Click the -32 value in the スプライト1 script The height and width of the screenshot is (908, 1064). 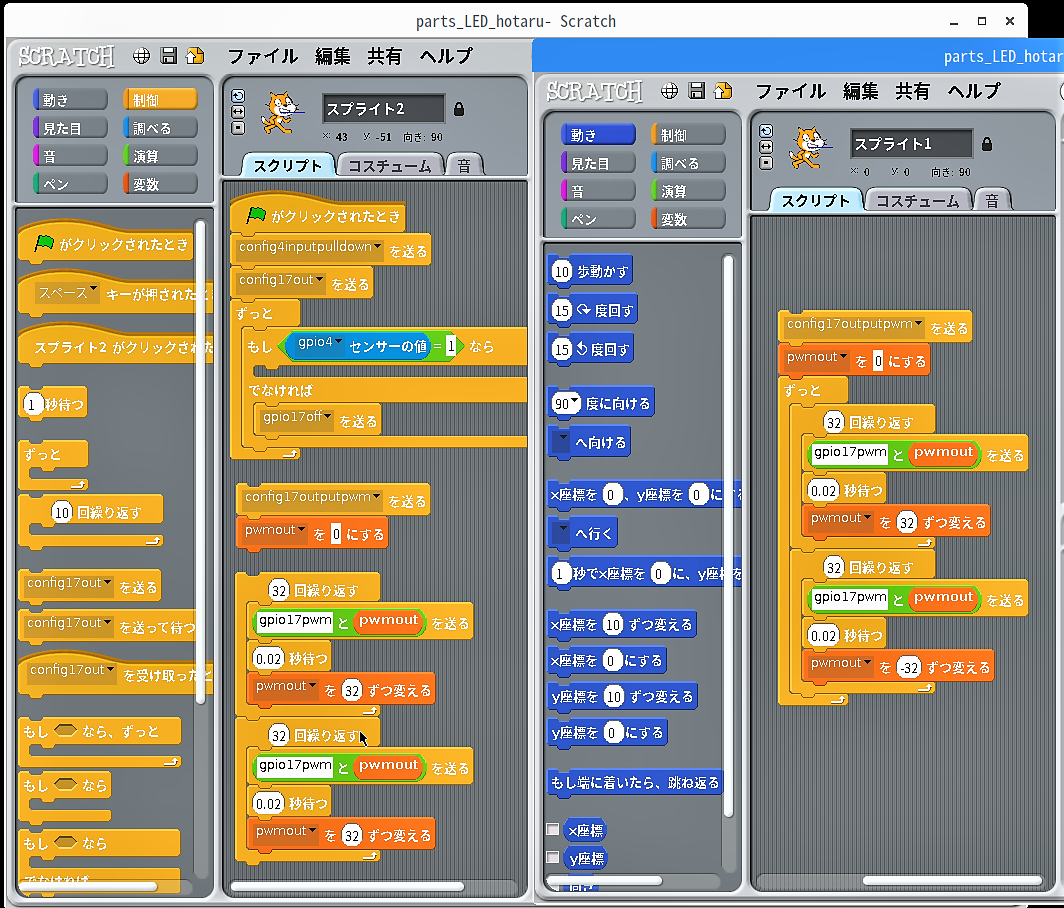909,668
